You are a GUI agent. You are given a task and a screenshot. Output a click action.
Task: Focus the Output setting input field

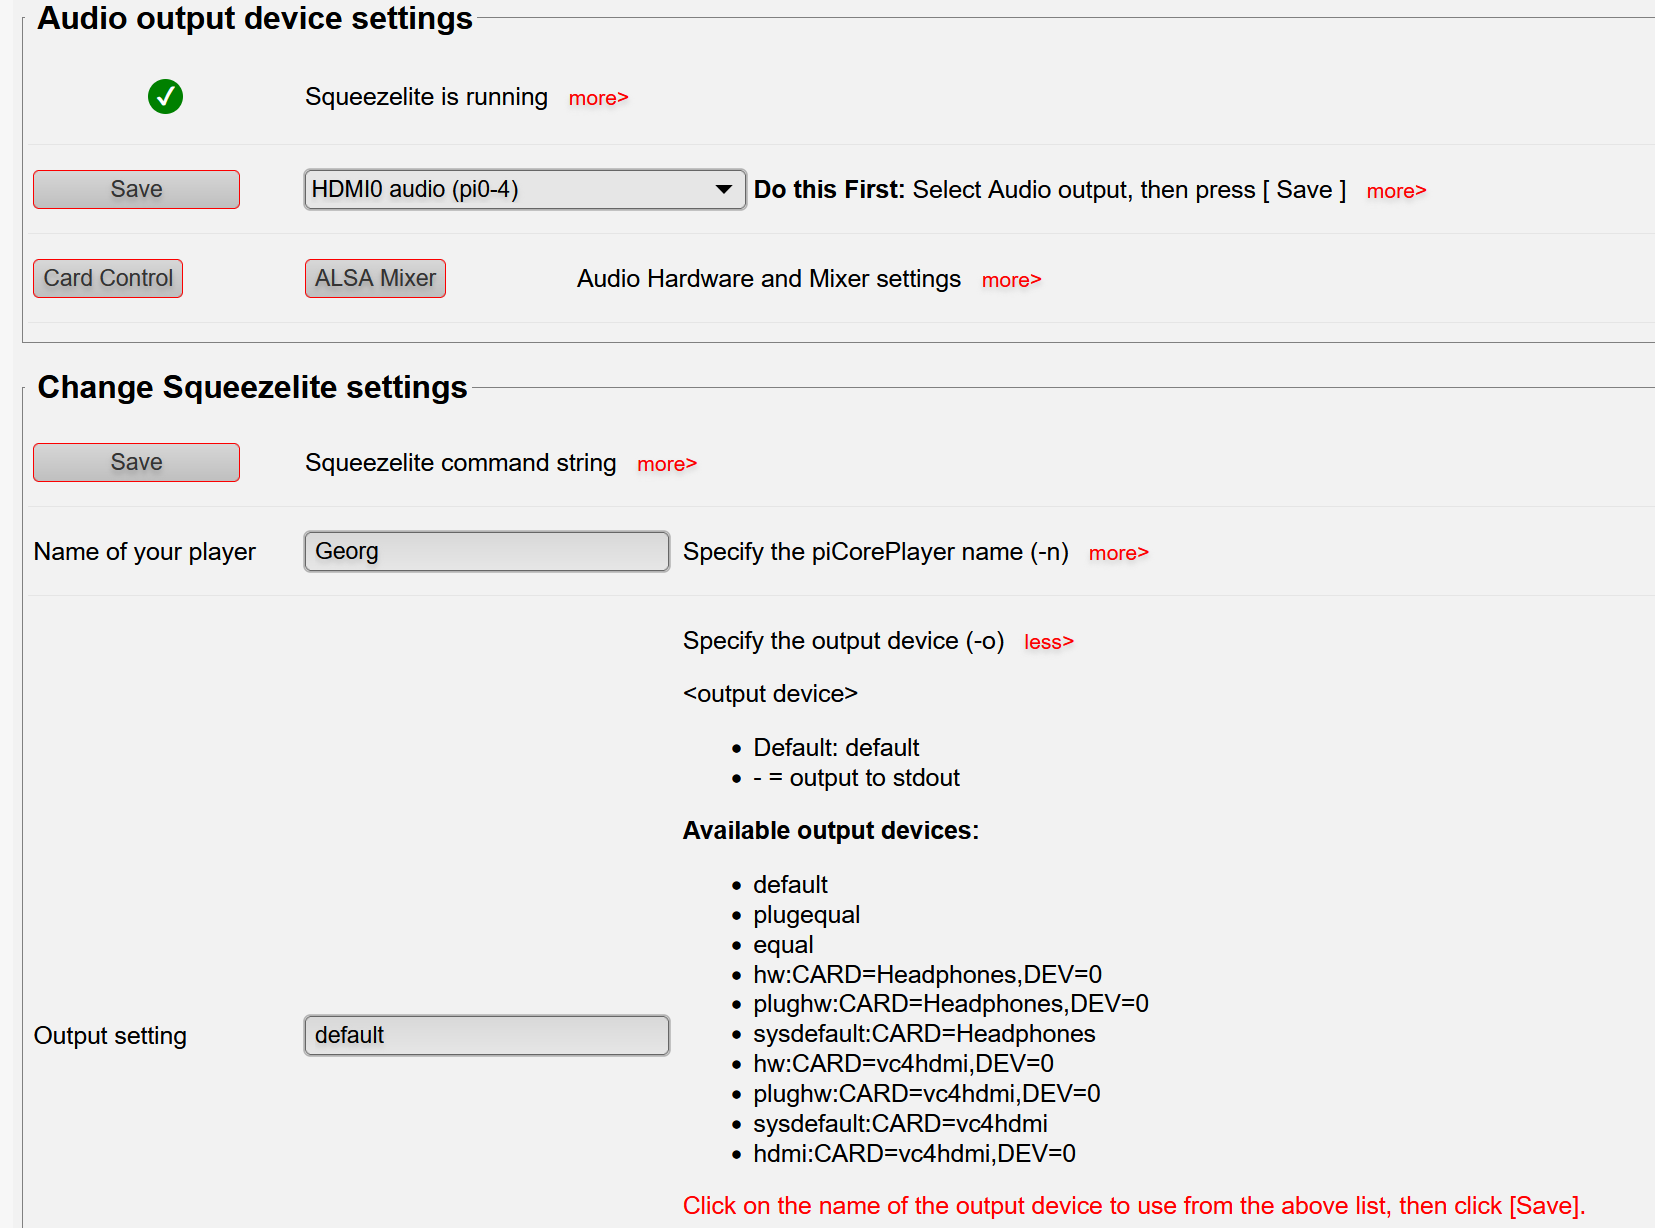click(x=487, y=1035)
